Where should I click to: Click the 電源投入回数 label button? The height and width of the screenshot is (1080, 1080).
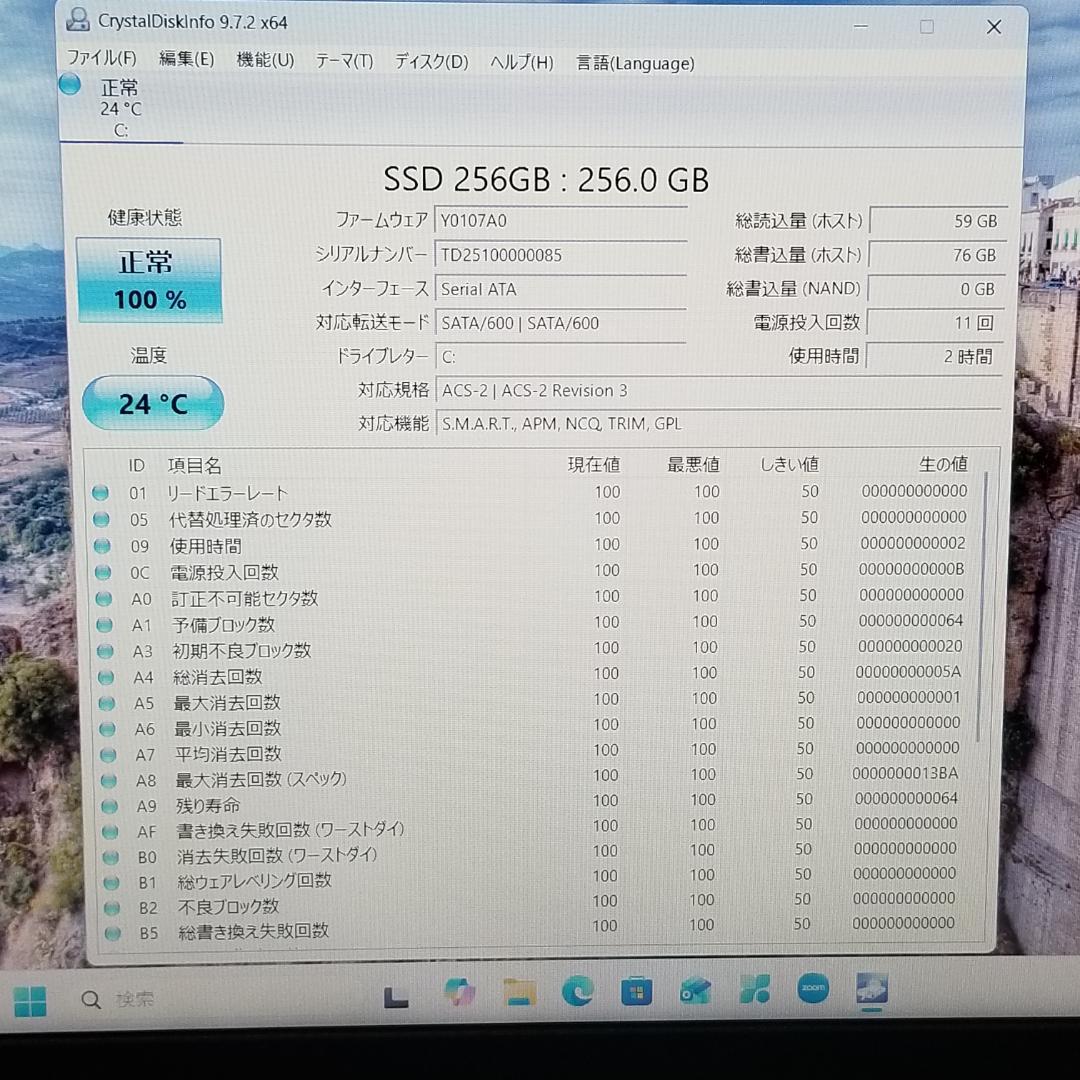(806, 322)
